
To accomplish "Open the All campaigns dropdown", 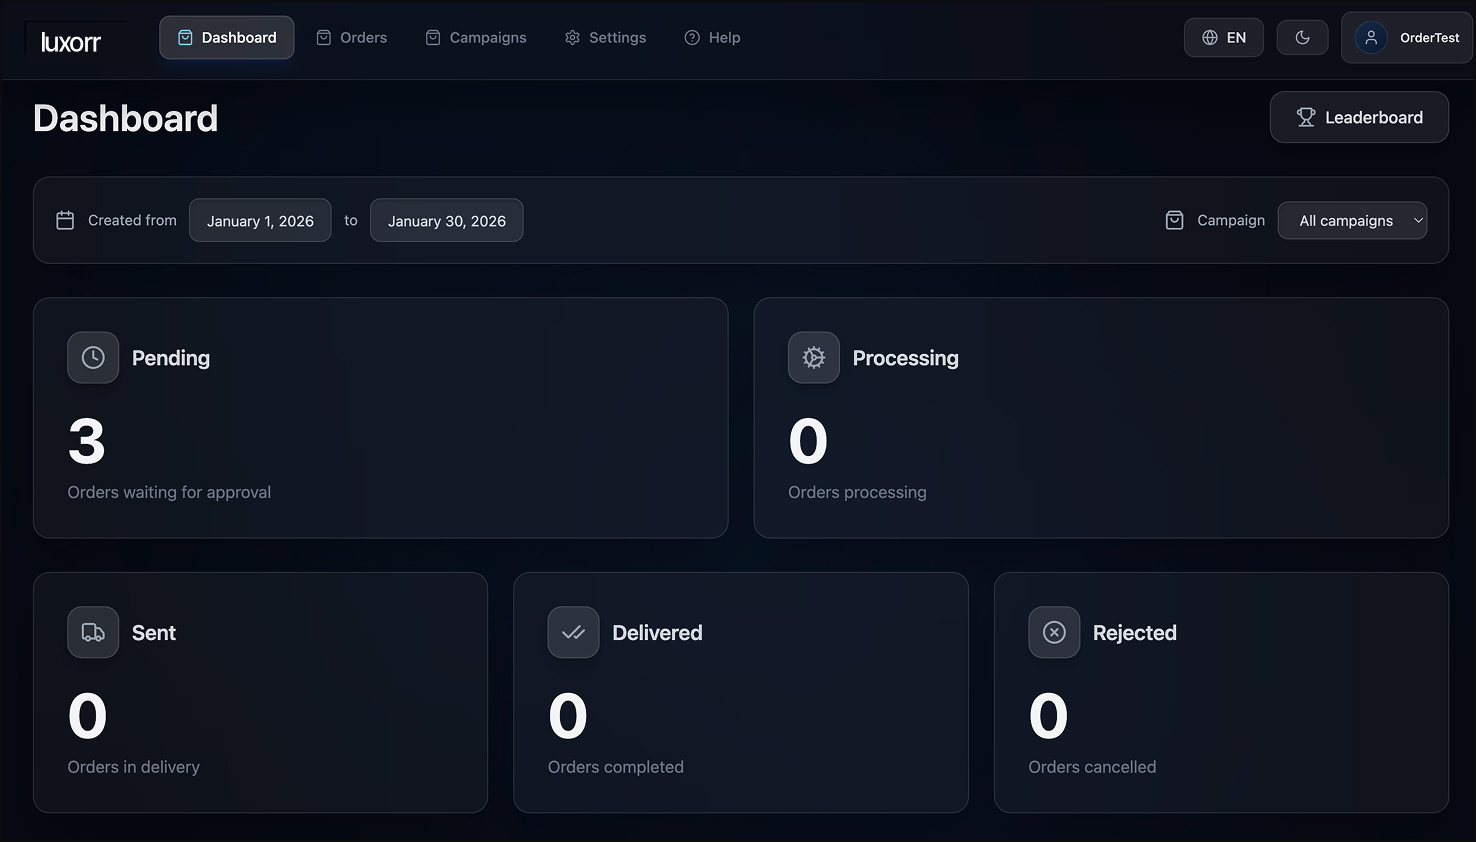I will tap(1352, 221).
